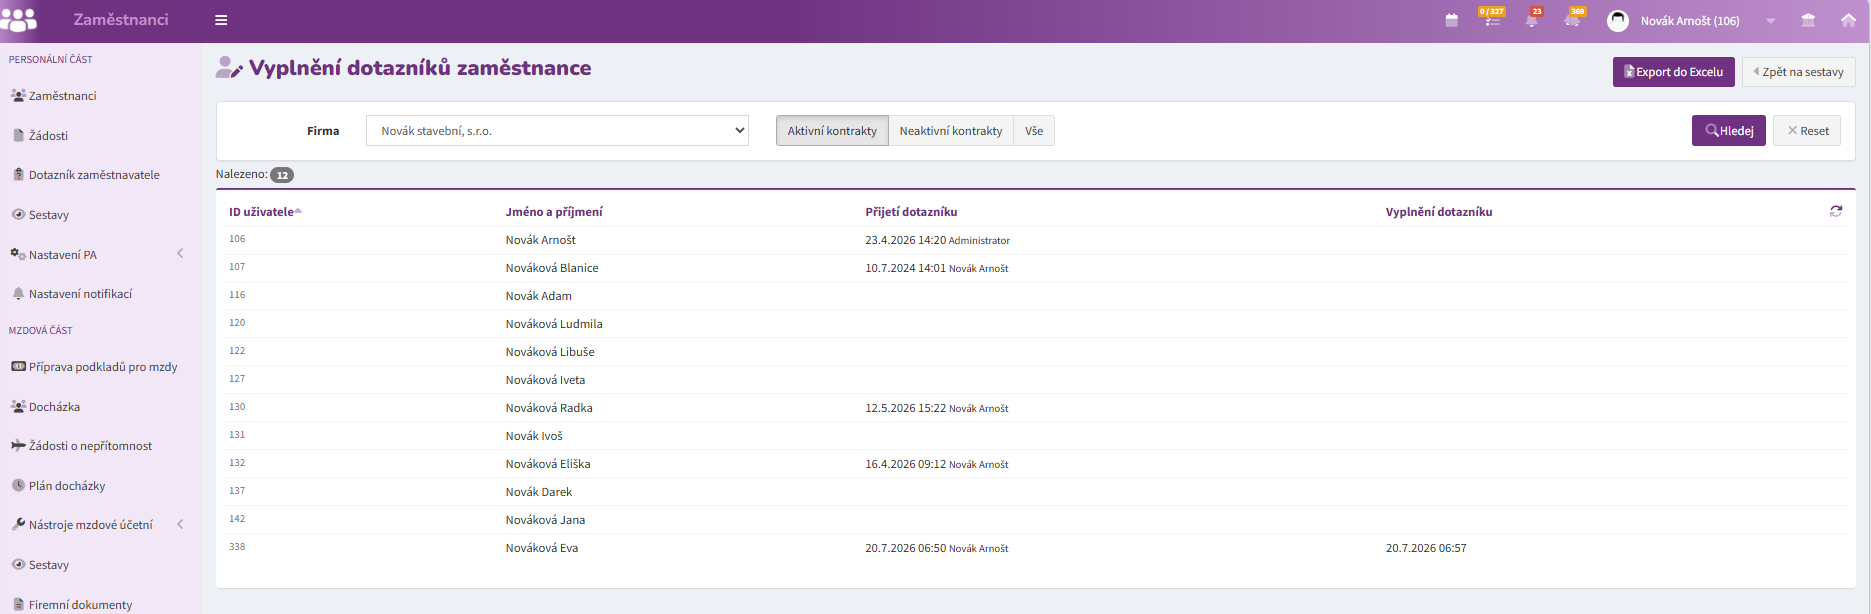Click user ID 130 cell
This screenshot has width=1871, height=614.
(237, 407)
